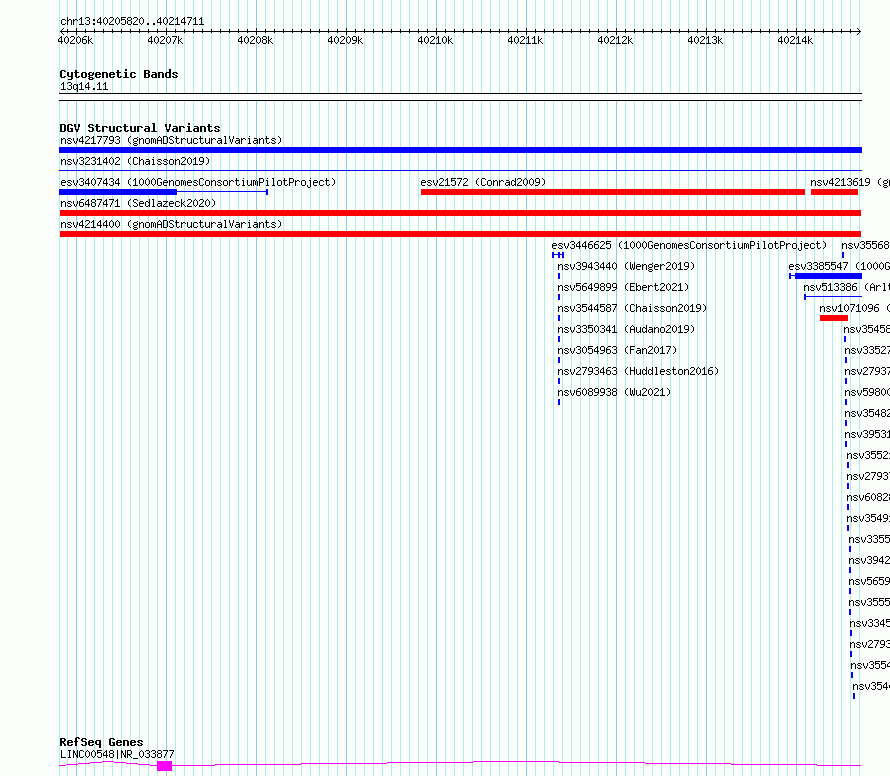Click the RefSeq Genes track title

[x=102, y=742]
